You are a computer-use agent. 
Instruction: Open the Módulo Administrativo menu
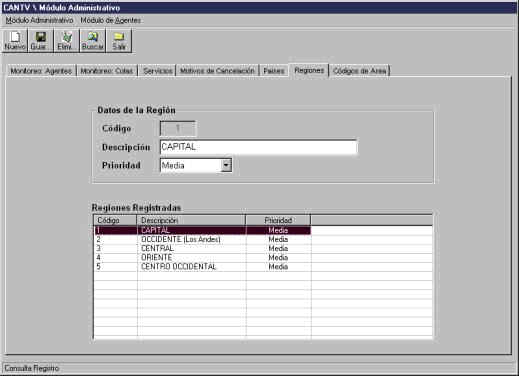point(39,20)
